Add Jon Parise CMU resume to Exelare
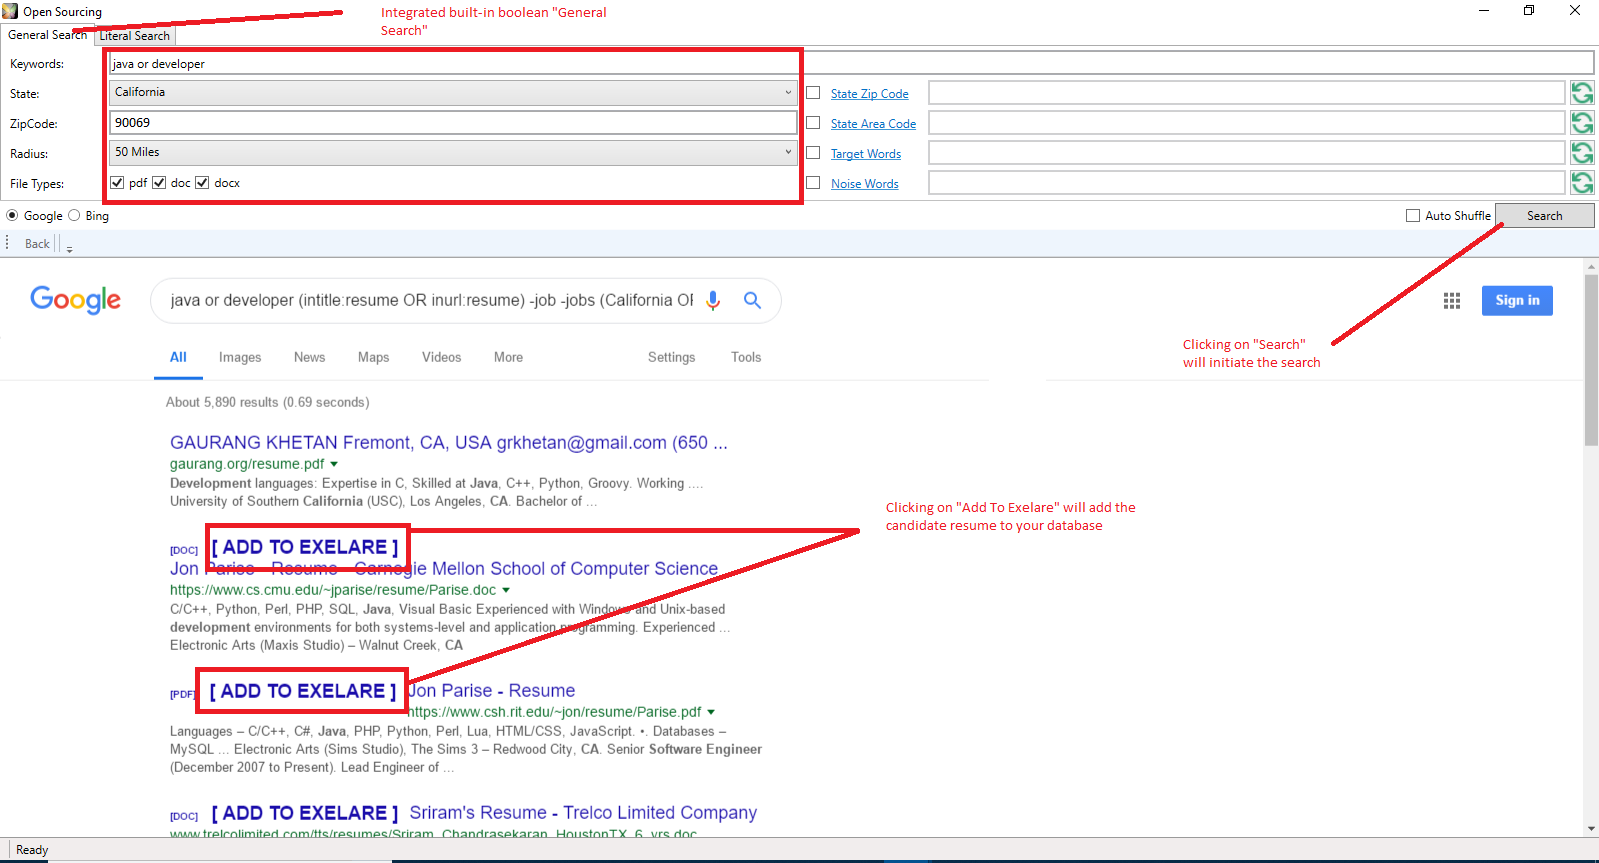Screen dimensions: 1599x863 305,547
